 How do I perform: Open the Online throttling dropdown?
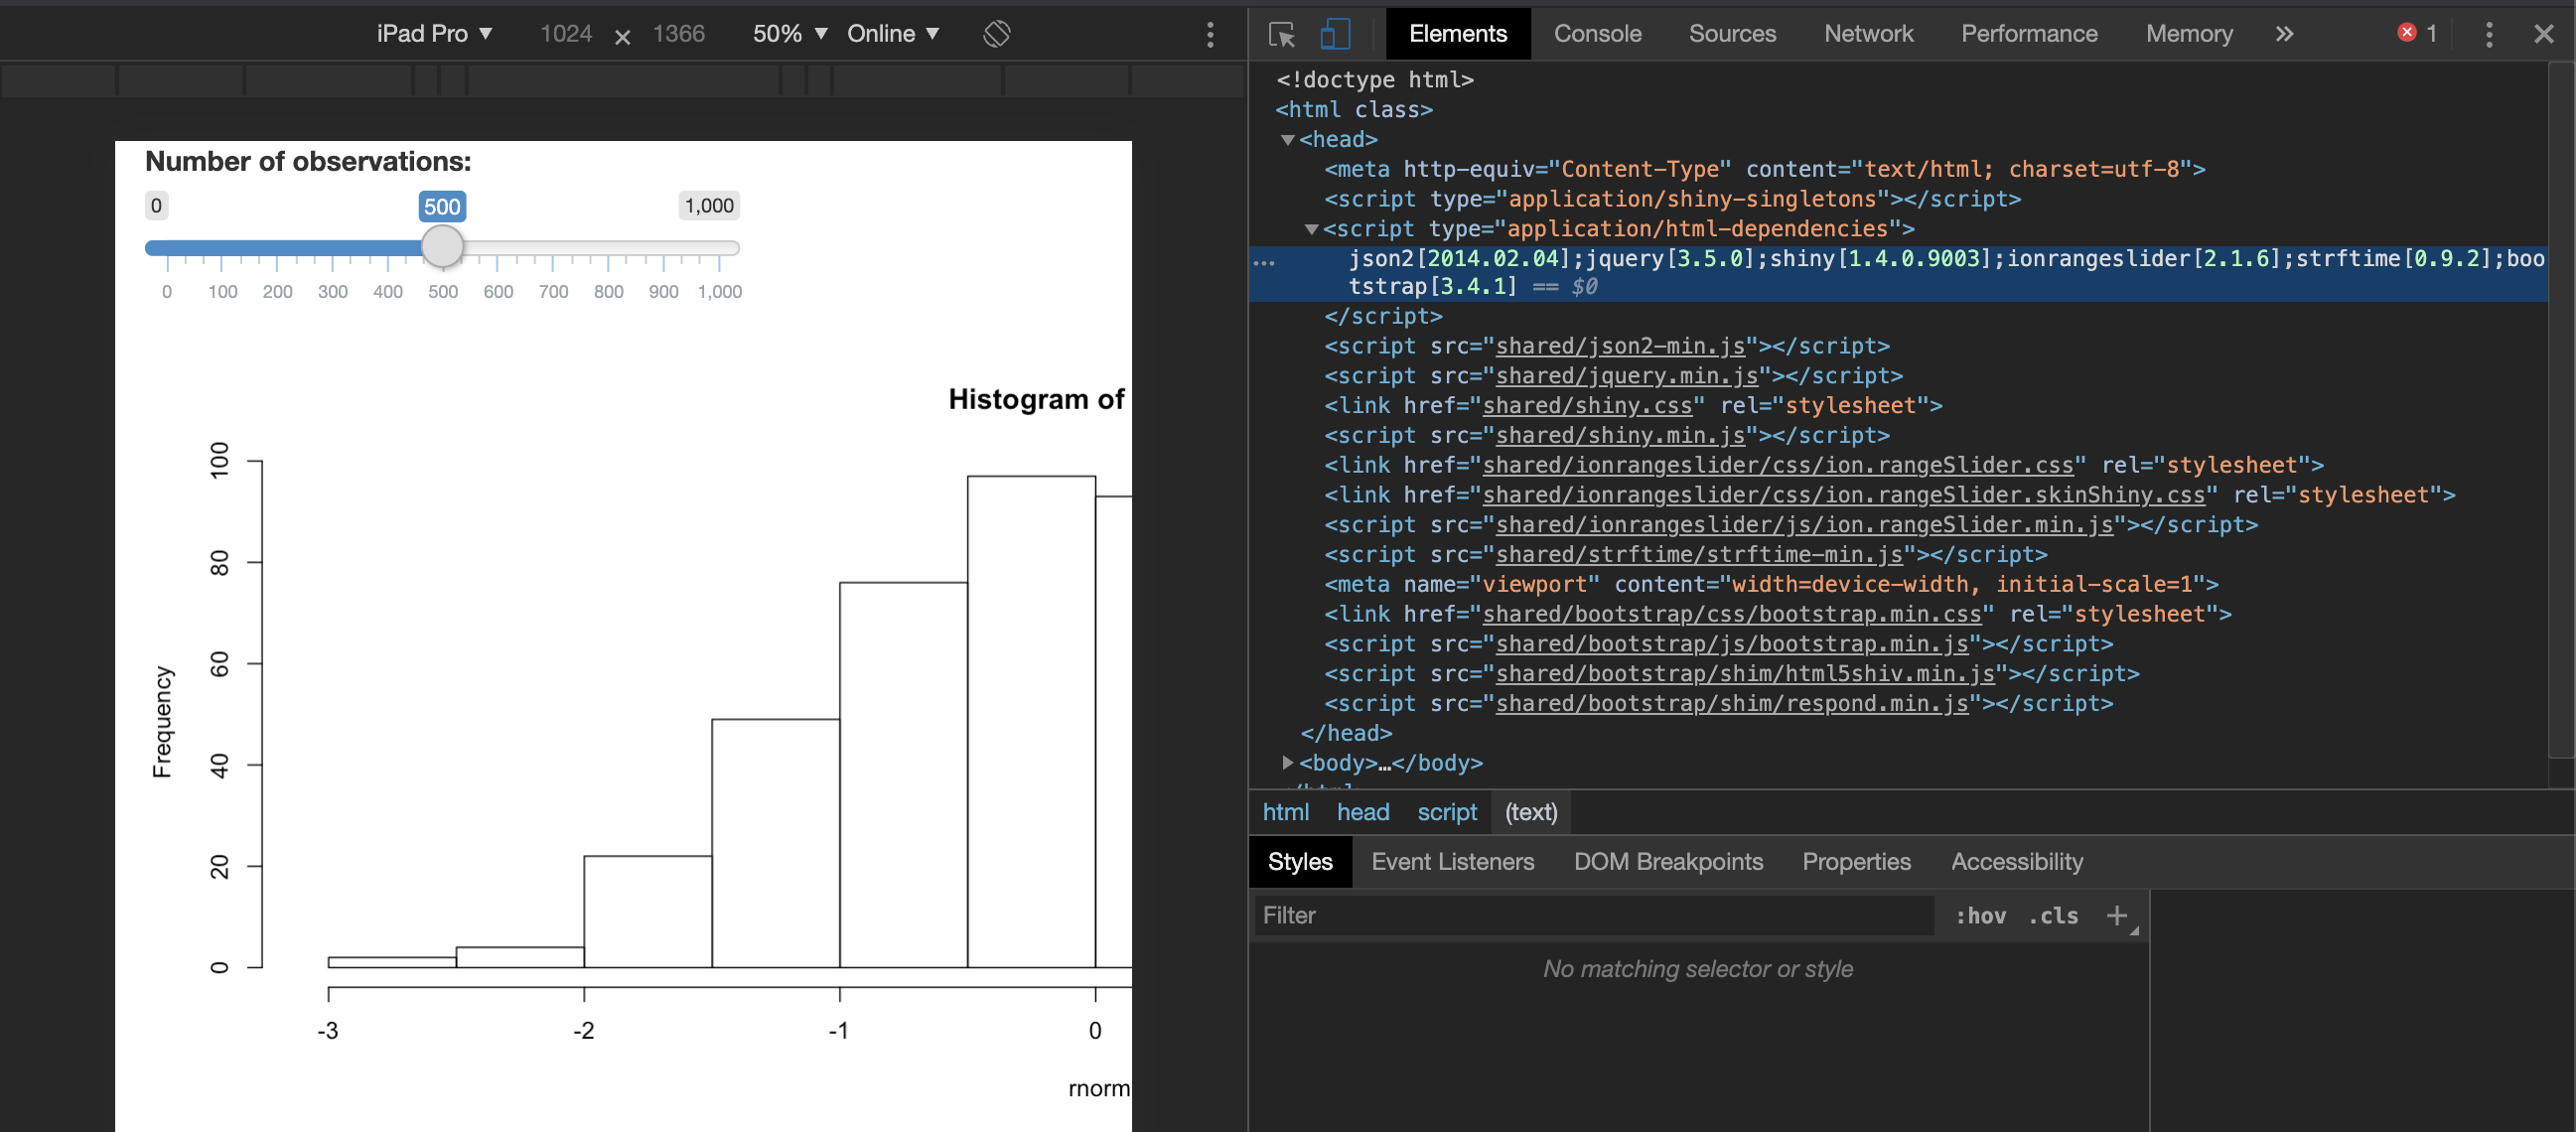click(x=893, y=34)
